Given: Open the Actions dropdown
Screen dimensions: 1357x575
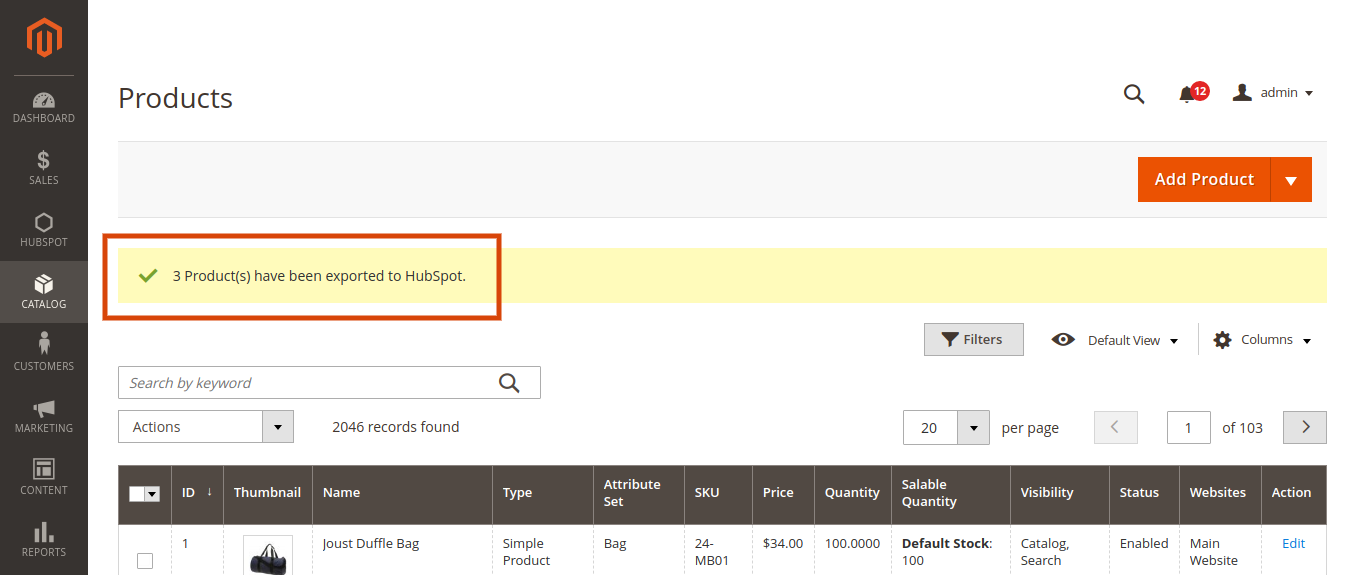Looking at the screenshot, I should coord(206,427).
